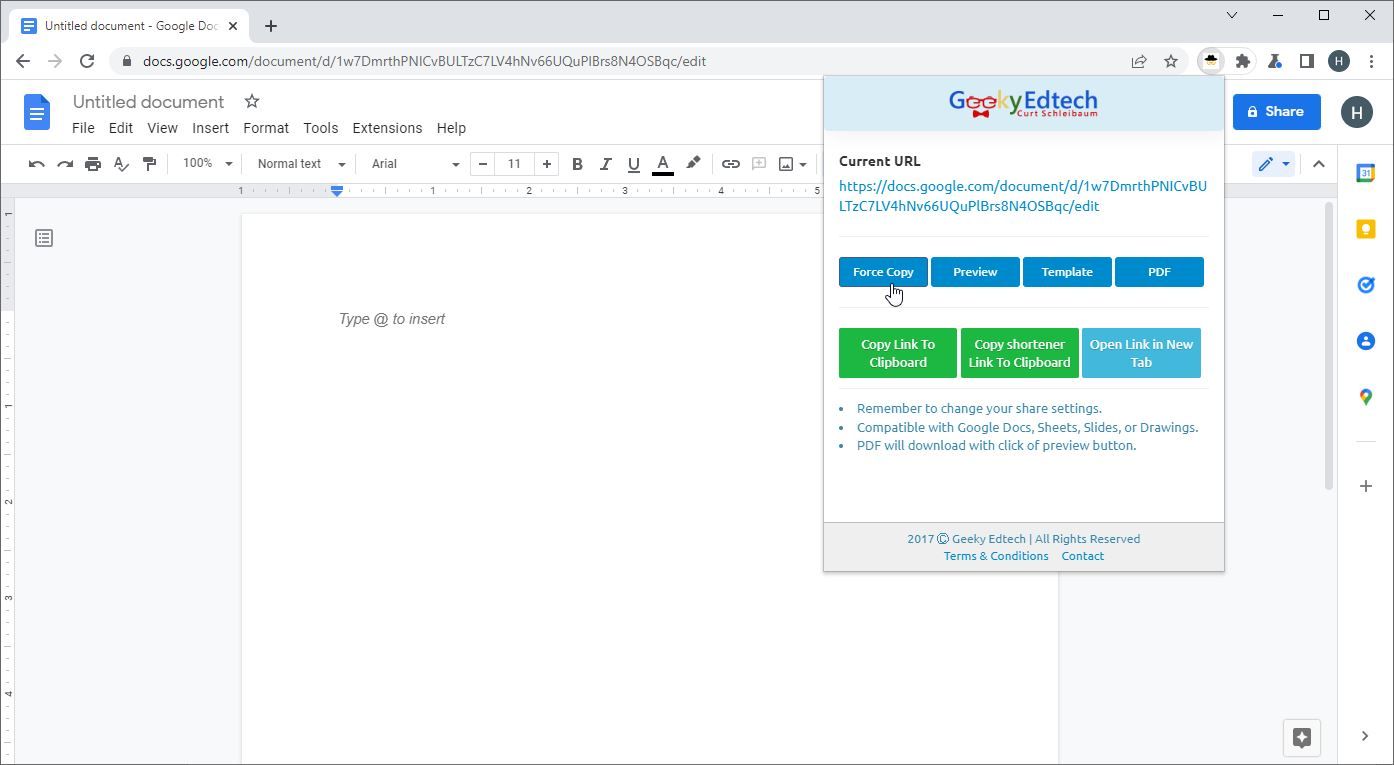Open Google Keep from side panel
This screenshot has height=765, width=1394.
(x=1366, y=229)
